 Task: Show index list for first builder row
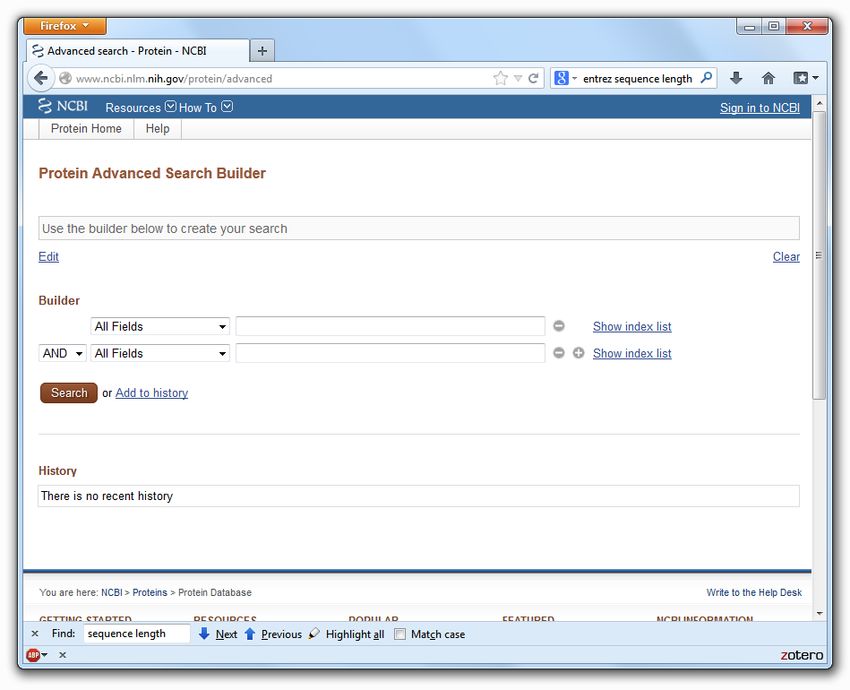click(x=632, y=326)
